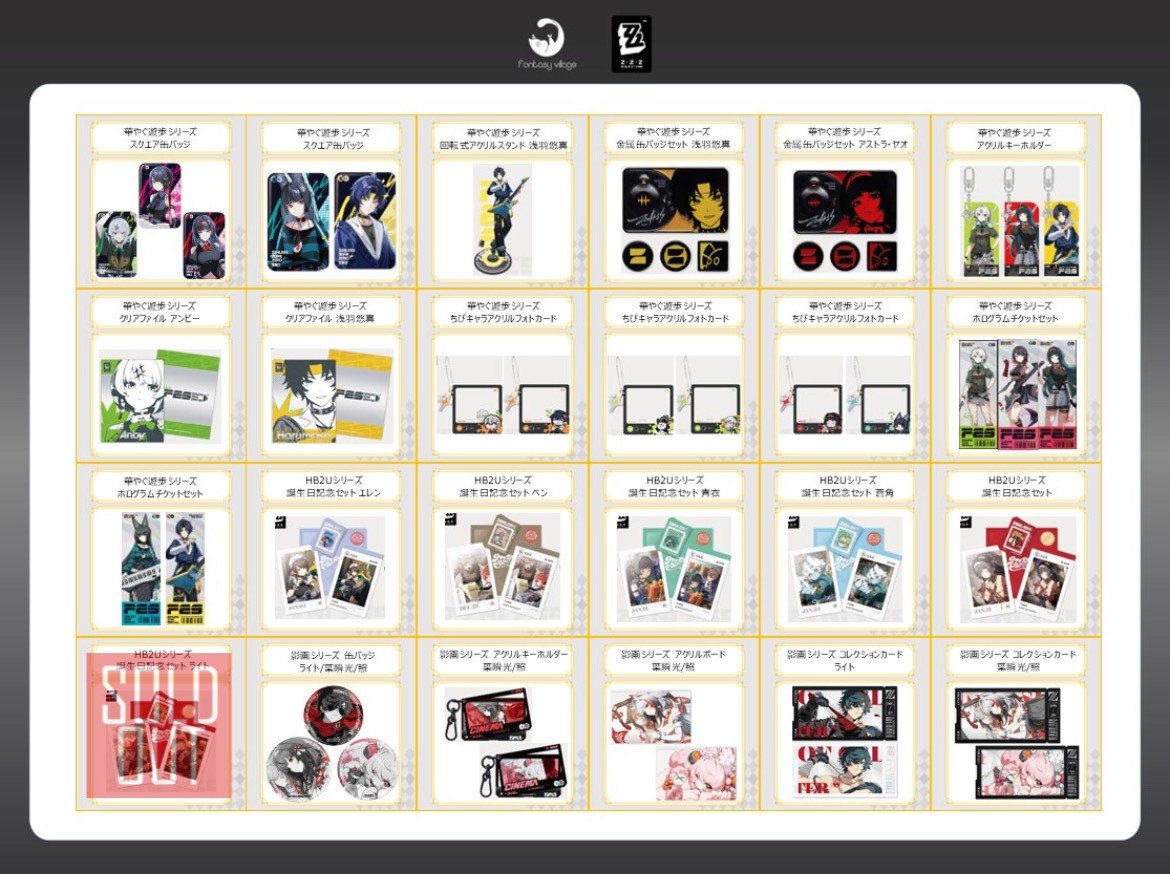This screenshot has height=874, width=1170.
Task: Open the two-ticket ホログラムチケットセット image
Action: (162, 571)
